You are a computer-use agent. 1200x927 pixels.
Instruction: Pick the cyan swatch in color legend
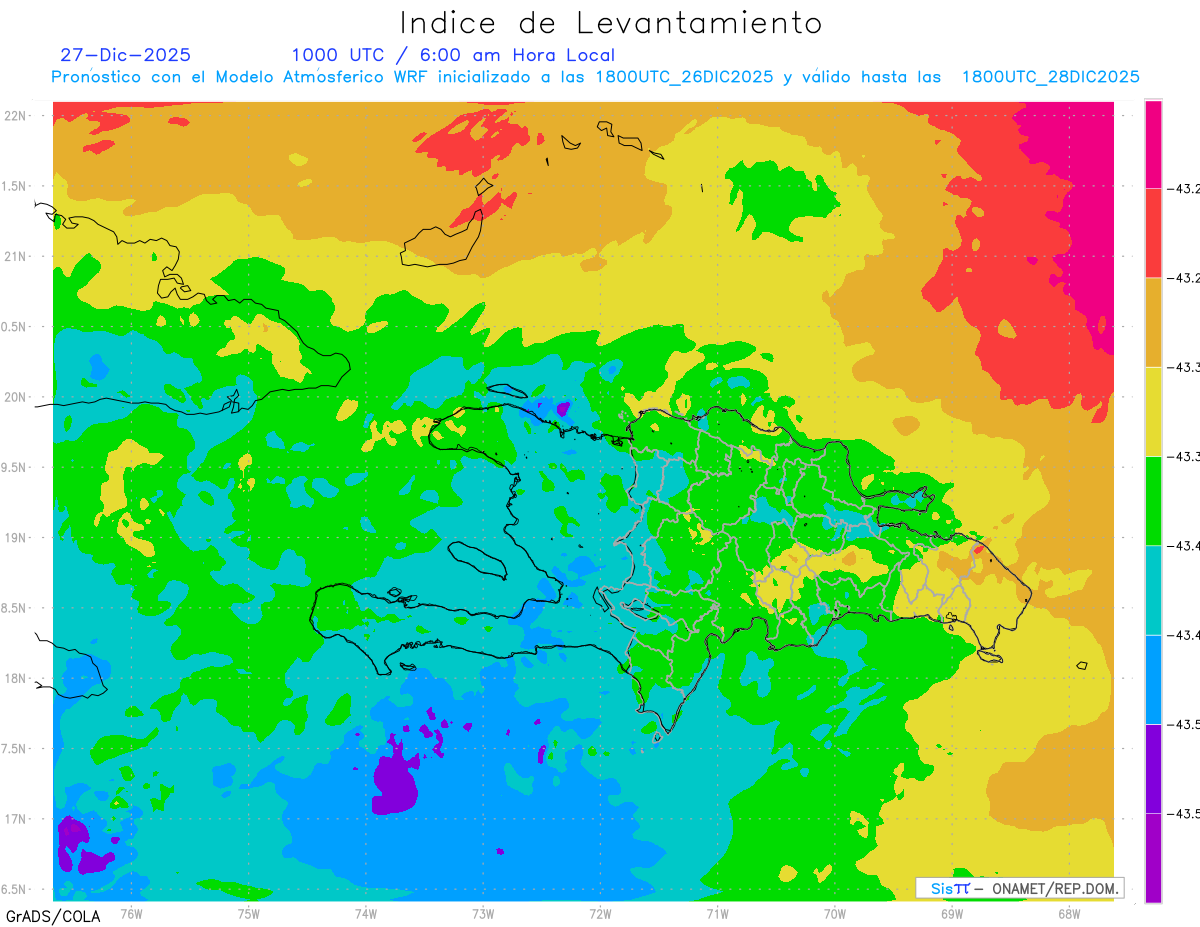(x=1153, y=590)
